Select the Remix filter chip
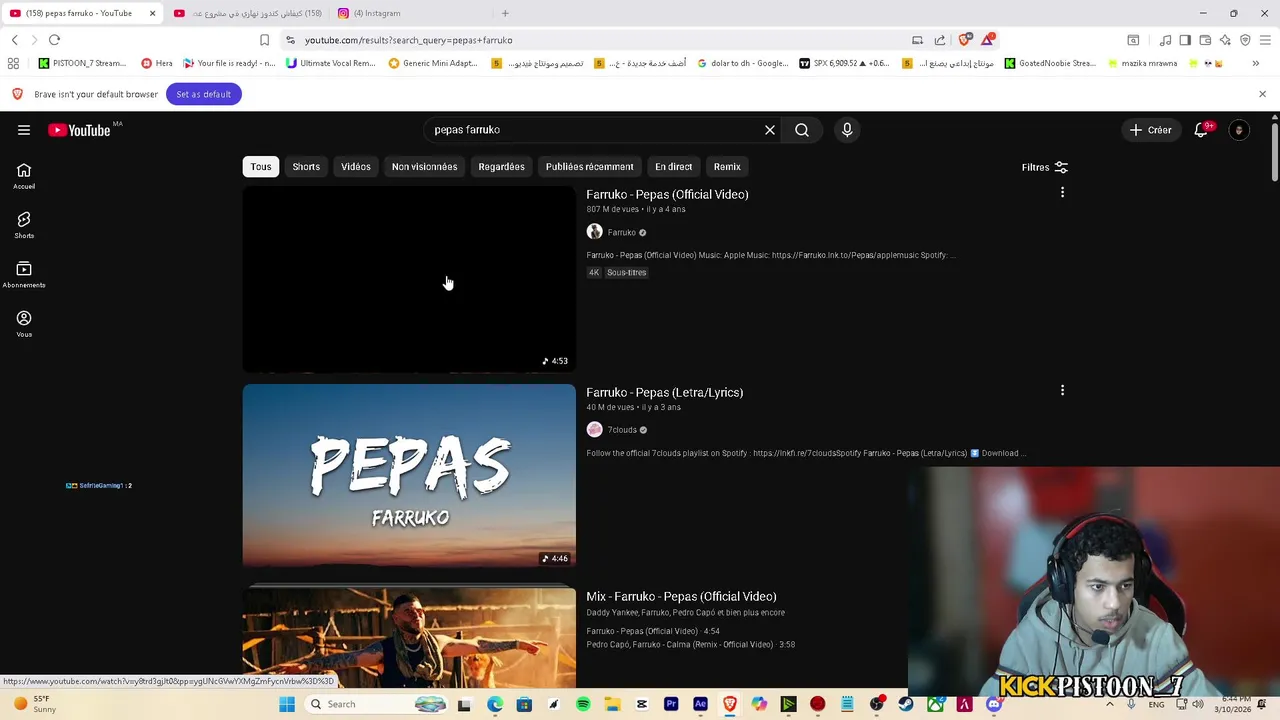The image size is (1280, 720). click(727, 167)
